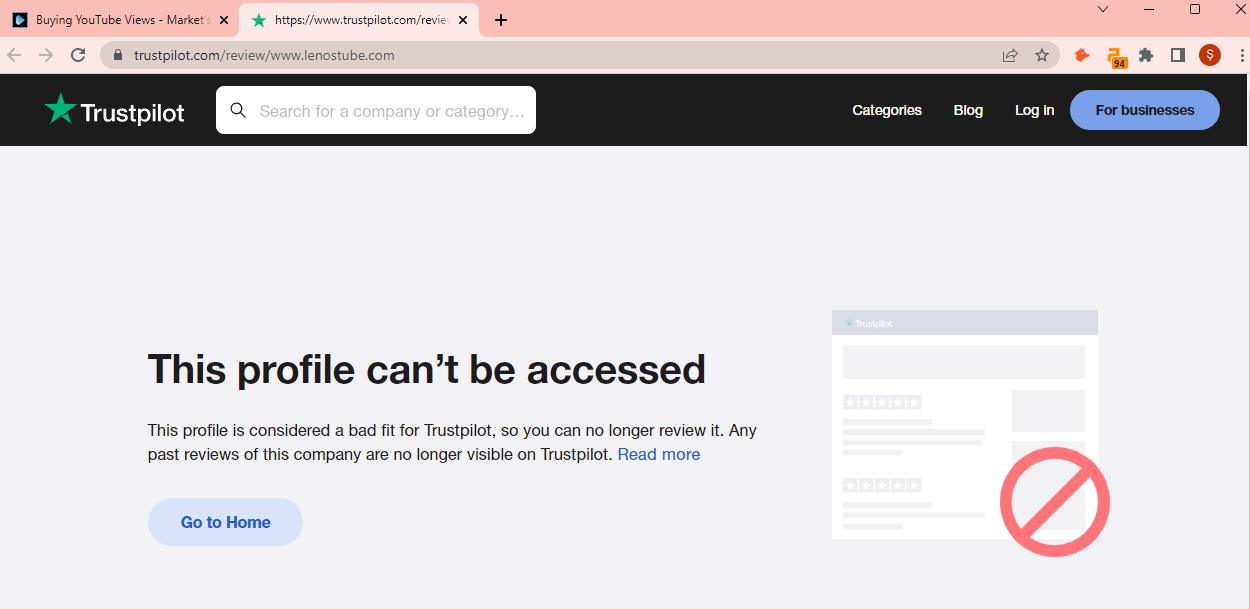The width and height of the screenshot is (1250, 609).
Task: Open the orange fox-like extension icon
Action: tap(1082, 55)
